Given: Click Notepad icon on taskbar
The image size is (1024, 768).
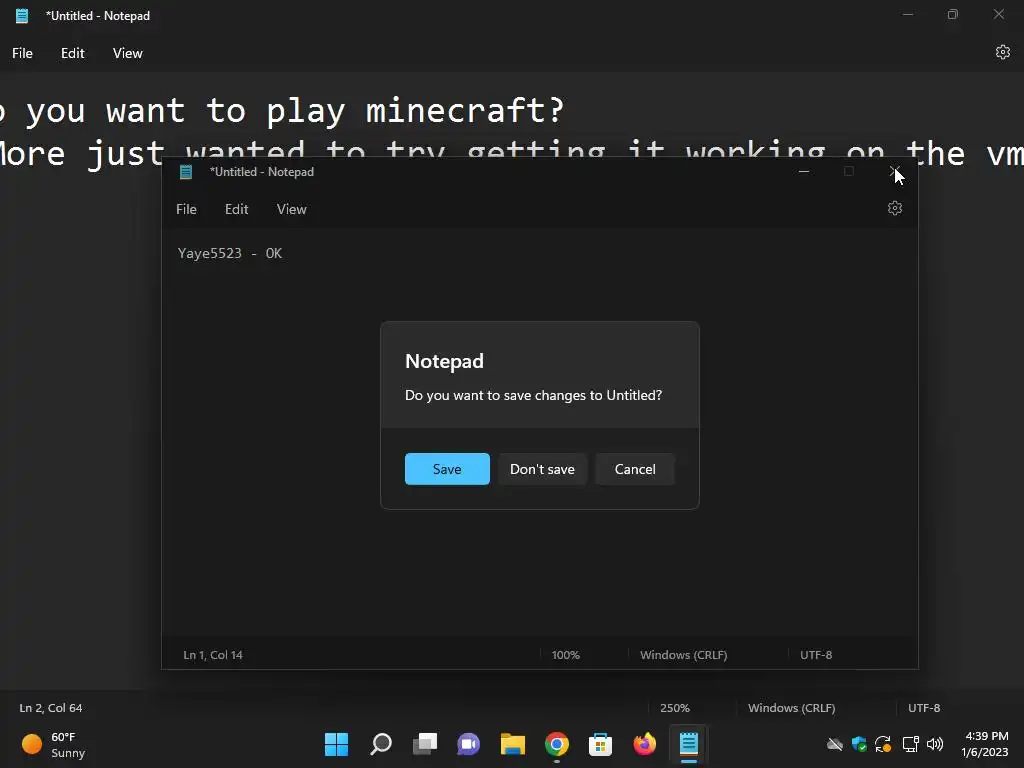Looking at the screenshot, I should [688, 744].
